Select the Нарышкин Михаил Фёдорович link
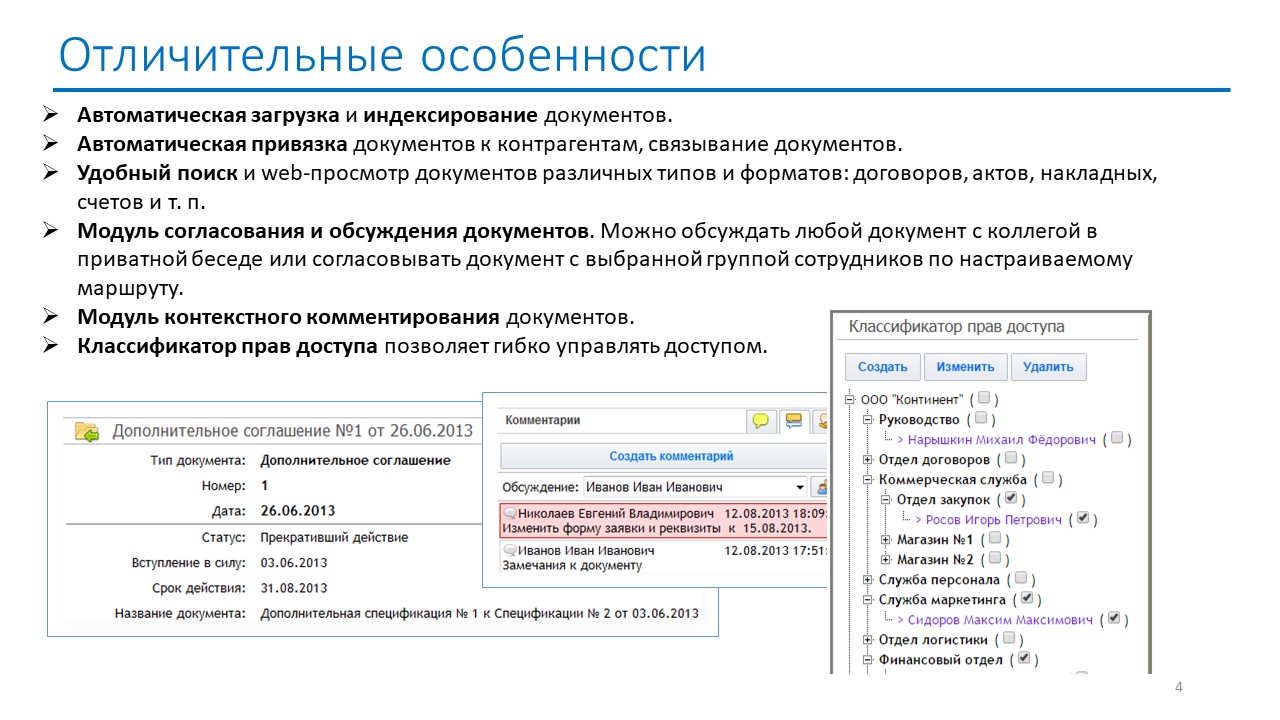This screenshot has height=720, width=1280. (1002, 439)
